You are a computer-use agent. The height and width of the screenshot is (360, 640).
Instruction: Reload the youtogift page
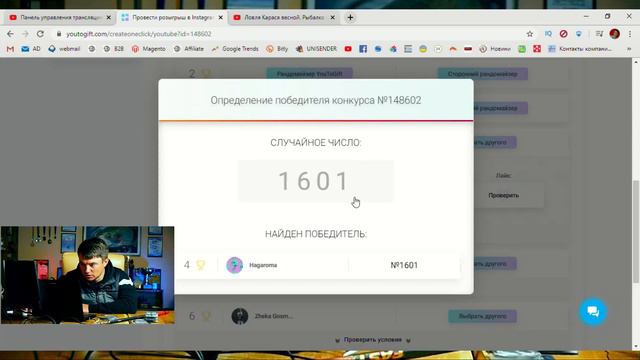pos(40,34)
